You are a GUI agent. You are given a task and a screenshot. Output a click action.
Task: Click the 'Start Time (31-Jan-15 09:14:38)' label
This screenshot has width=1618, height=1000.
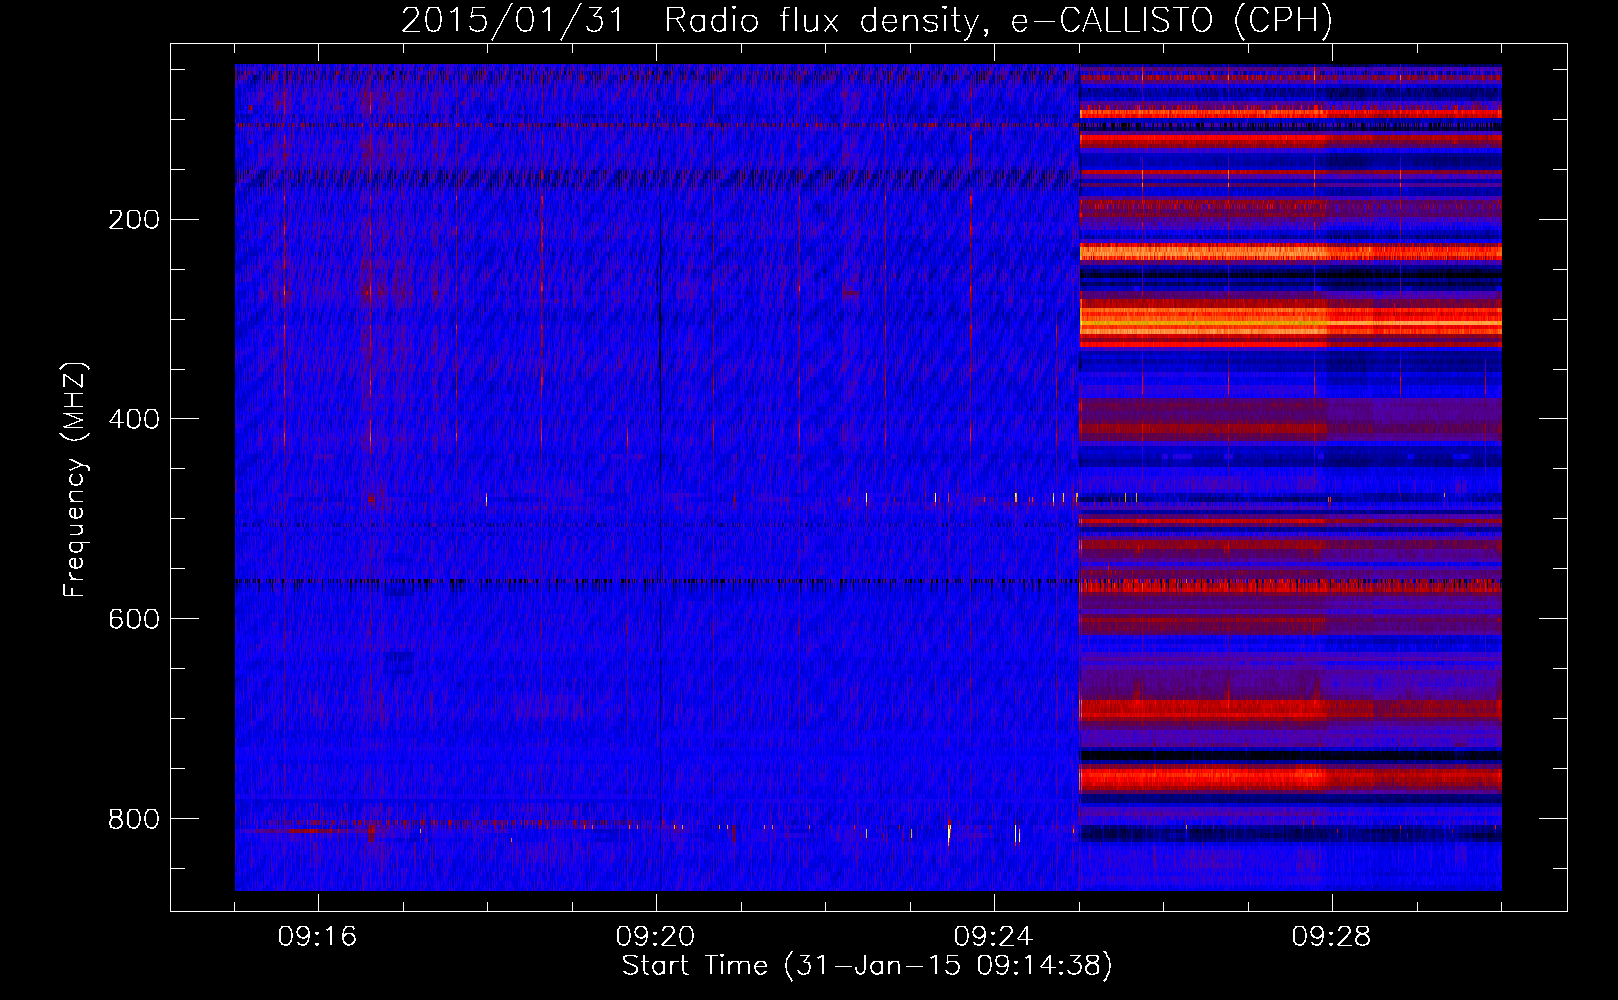click(867, 966)
